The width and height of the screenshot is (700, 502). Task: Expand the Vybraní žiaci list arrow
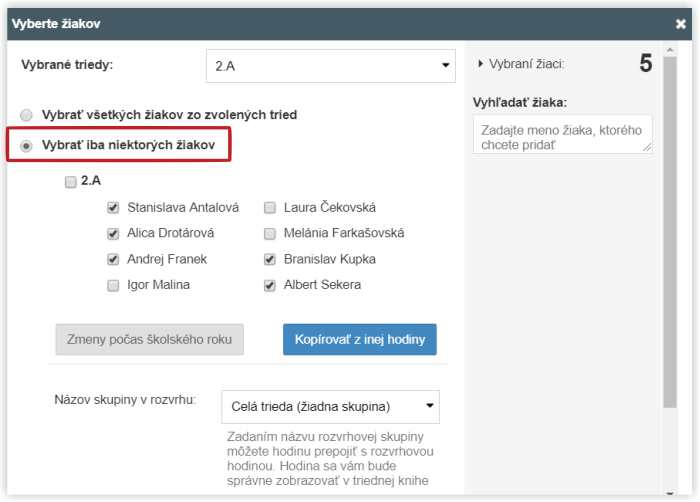pyautogui.click(x=480, y=64)
